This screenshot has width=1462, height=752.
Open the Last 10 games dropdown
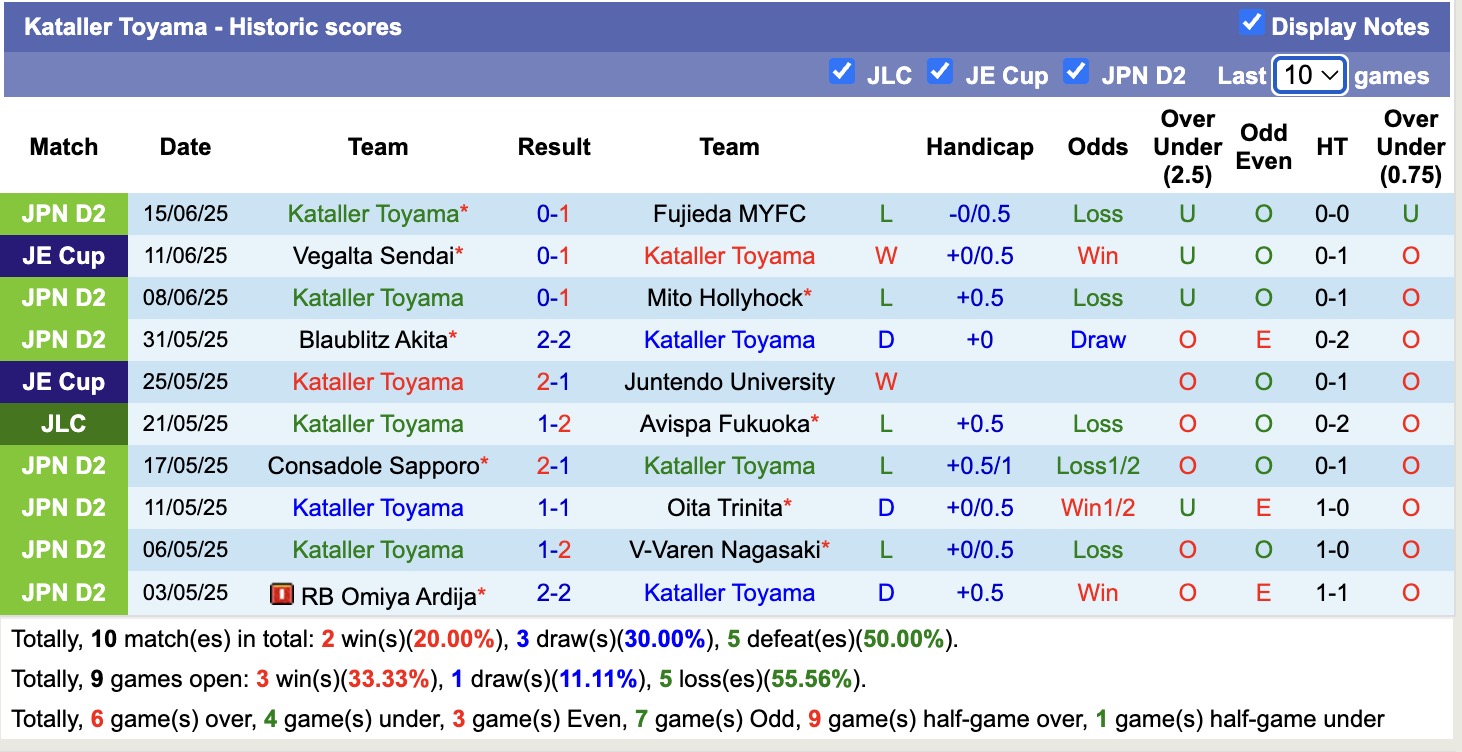(1310, 75)
